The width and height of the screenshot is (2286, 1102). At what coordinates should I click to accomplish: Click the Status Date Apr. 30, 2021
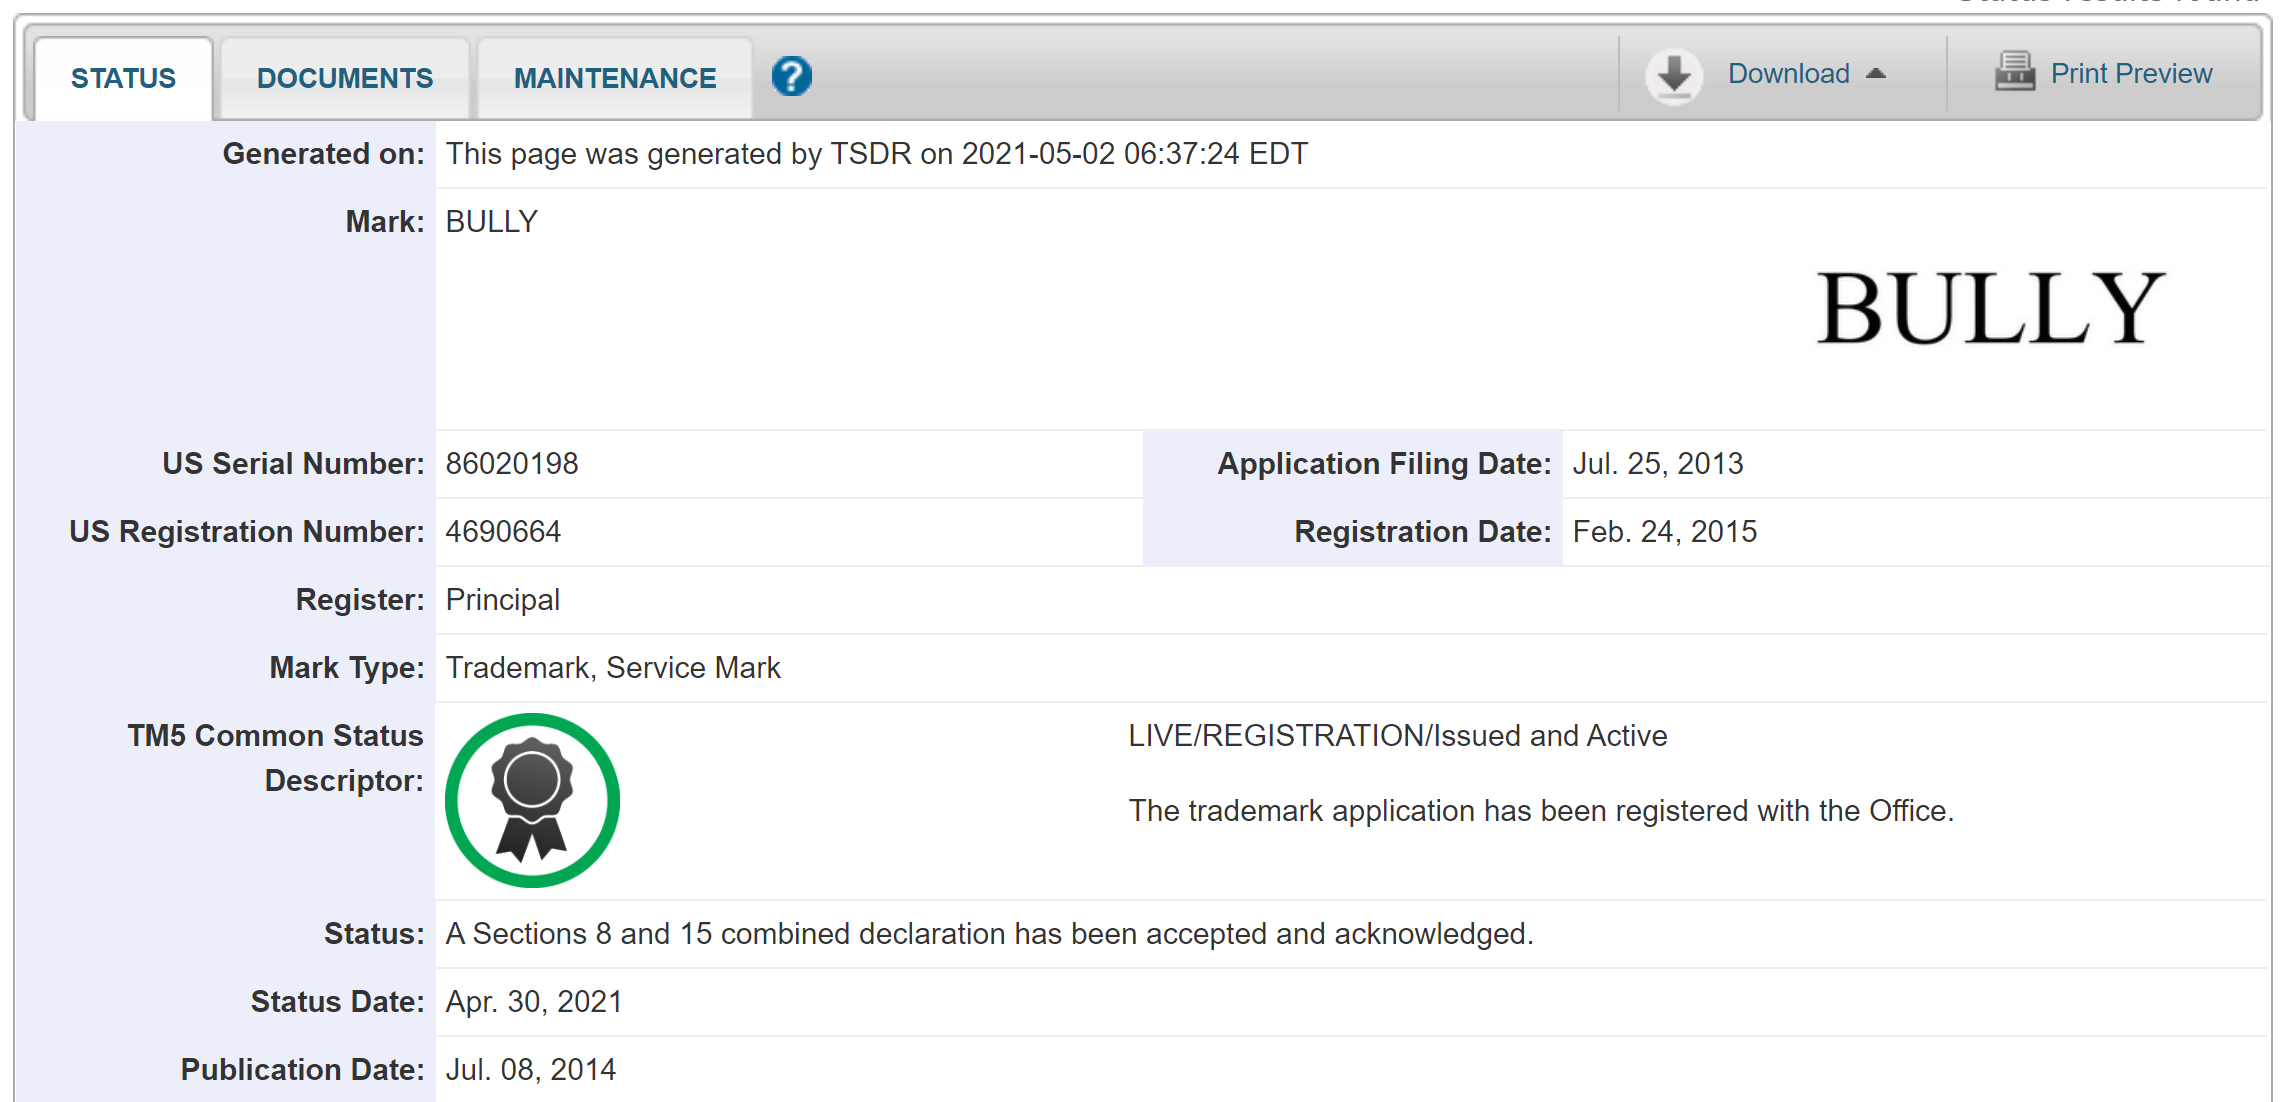tap(534, 1002)
